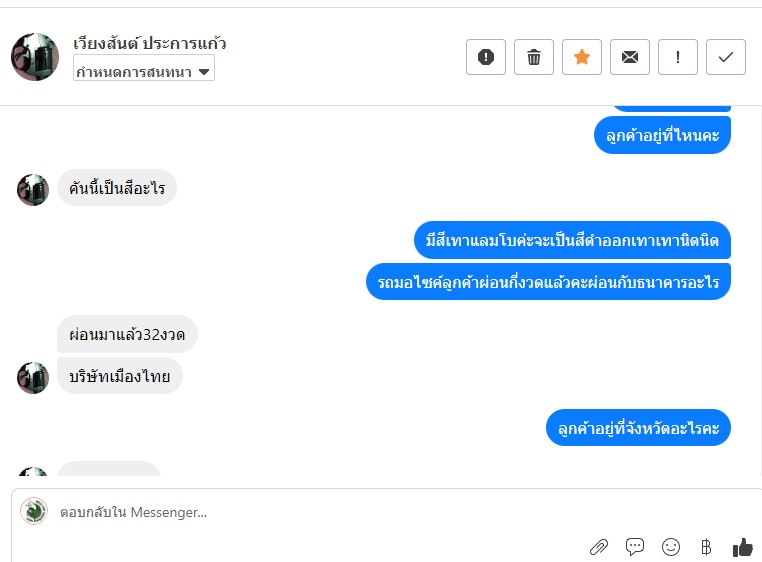Click the contact's profile photo in header
This screenshot has height=562, width=762.
(x=35, y=57)
